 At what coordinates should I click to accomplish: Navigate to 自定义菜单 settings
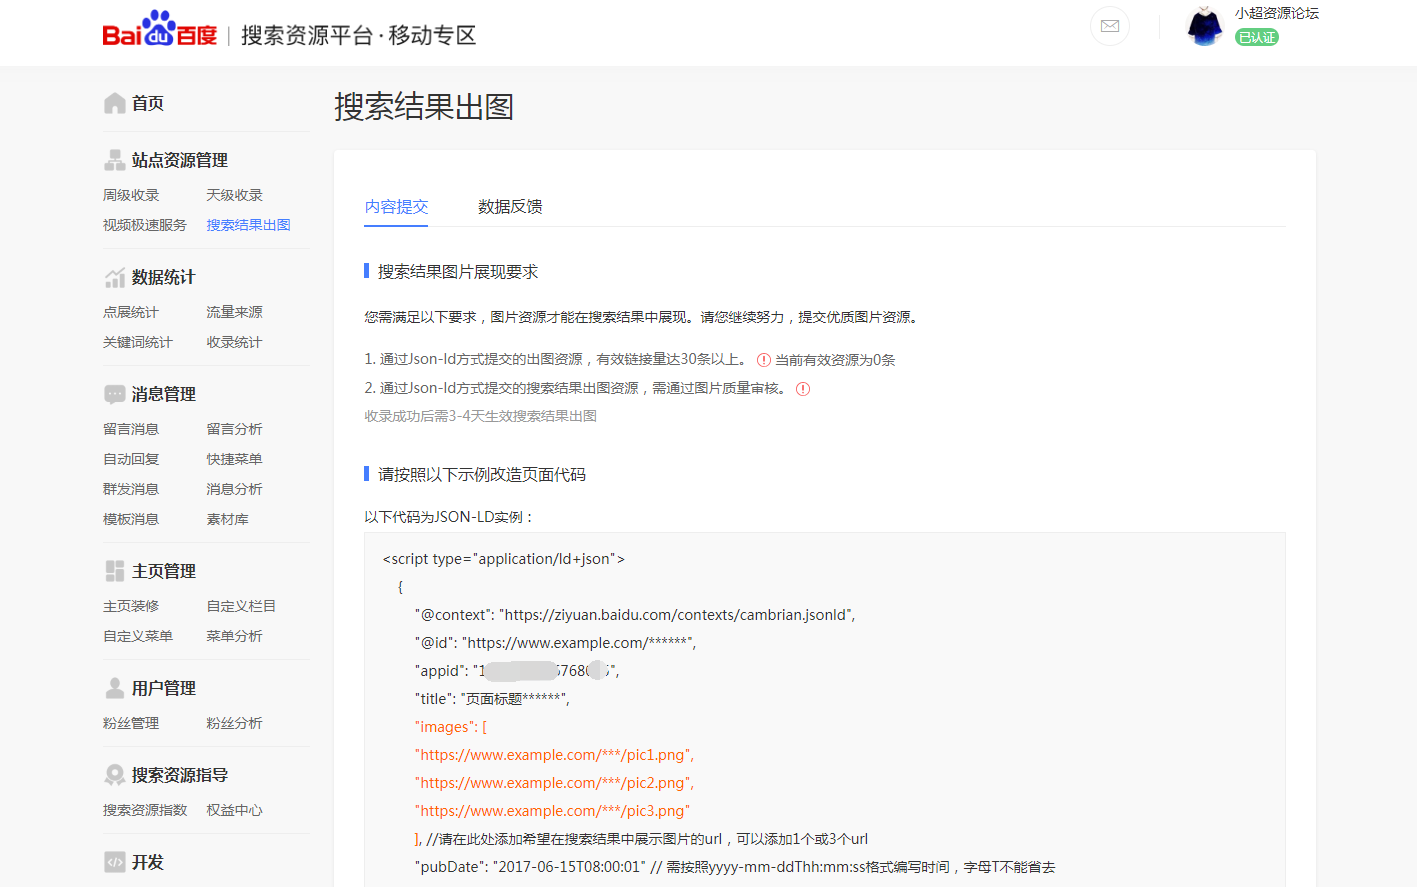138,636
